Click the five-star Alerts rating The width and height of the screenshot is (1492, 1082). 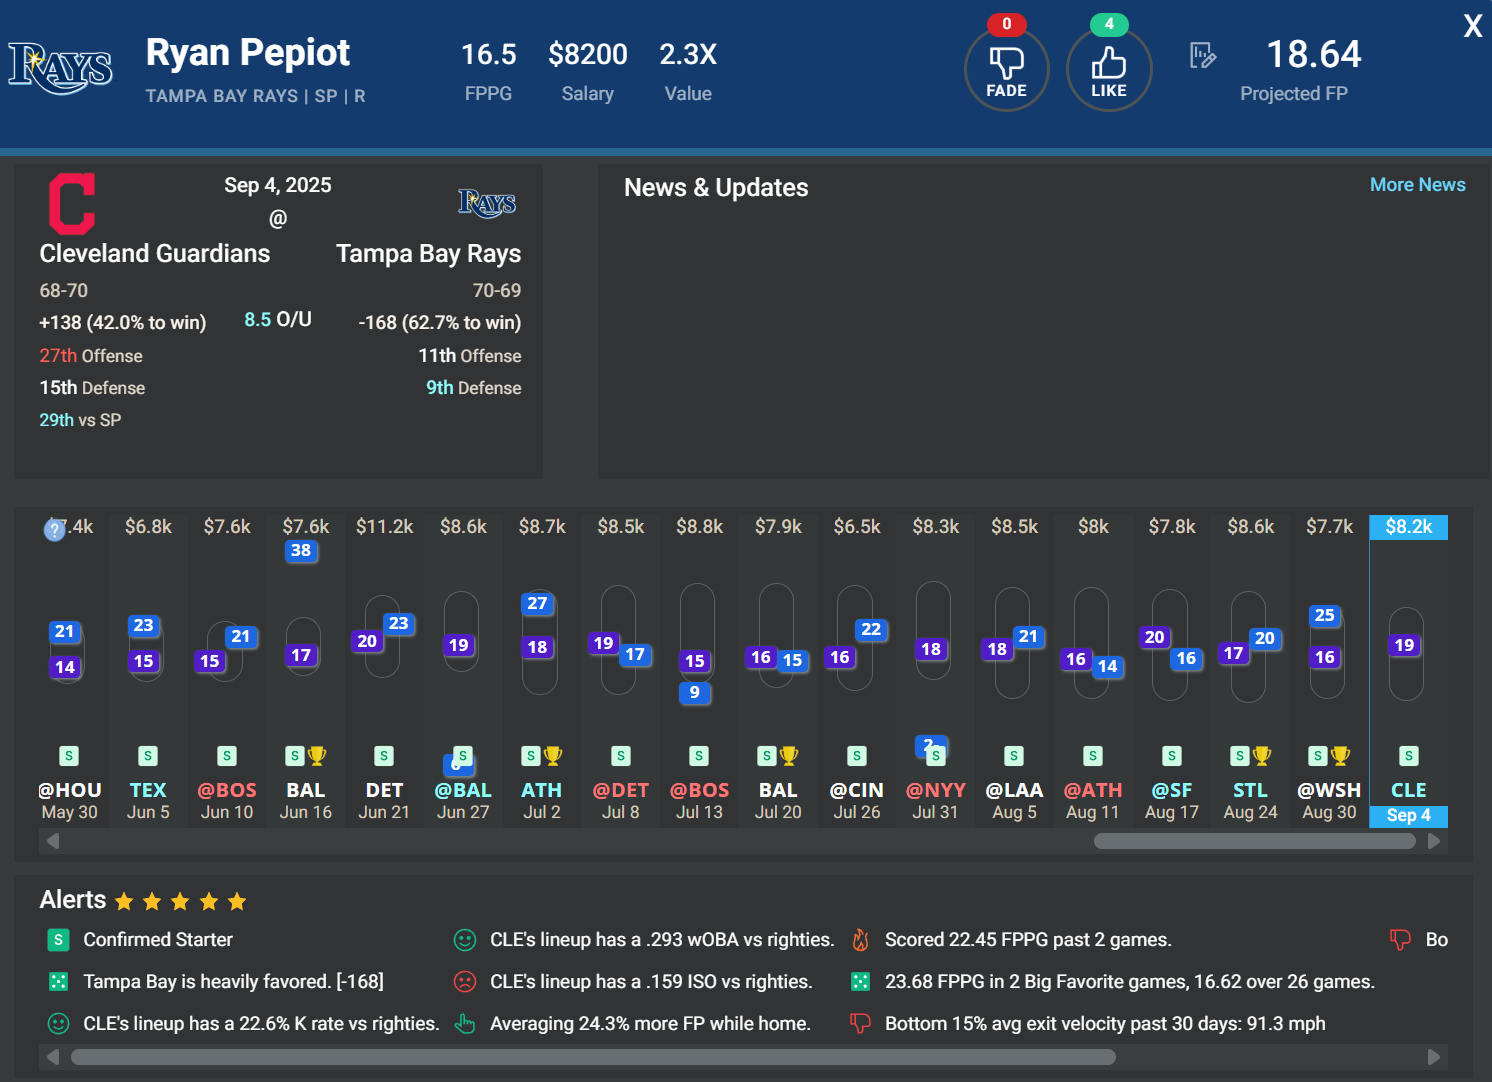click(180, 902)
